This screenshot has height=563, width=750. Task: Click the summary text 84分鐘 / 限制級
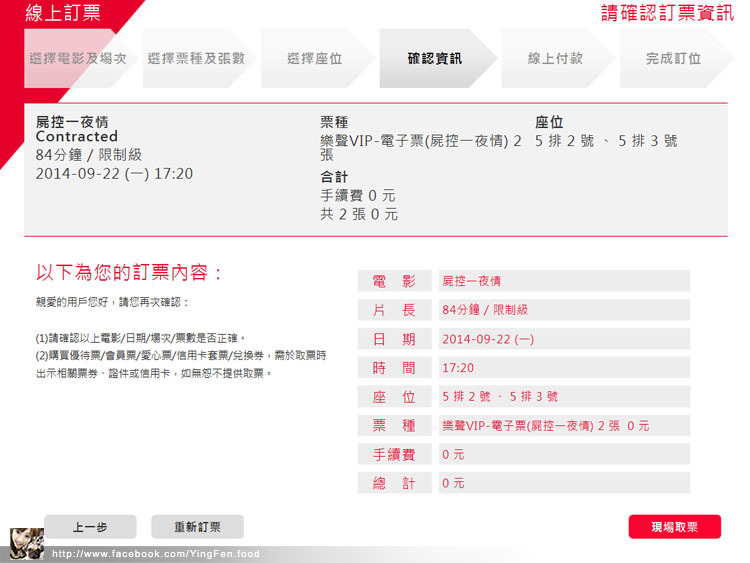pyautogui.click(x=89, y=155)
